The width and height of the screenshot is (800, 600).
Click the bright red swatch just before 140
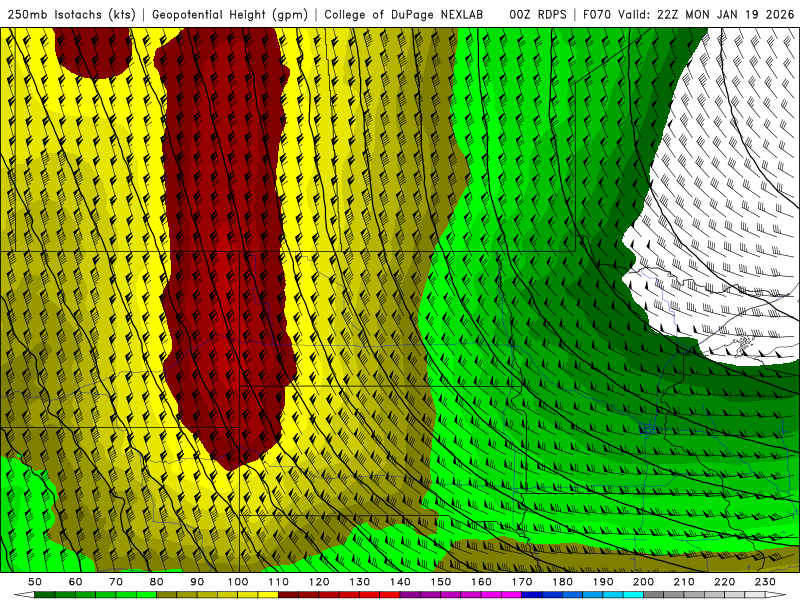click(390, 595)
